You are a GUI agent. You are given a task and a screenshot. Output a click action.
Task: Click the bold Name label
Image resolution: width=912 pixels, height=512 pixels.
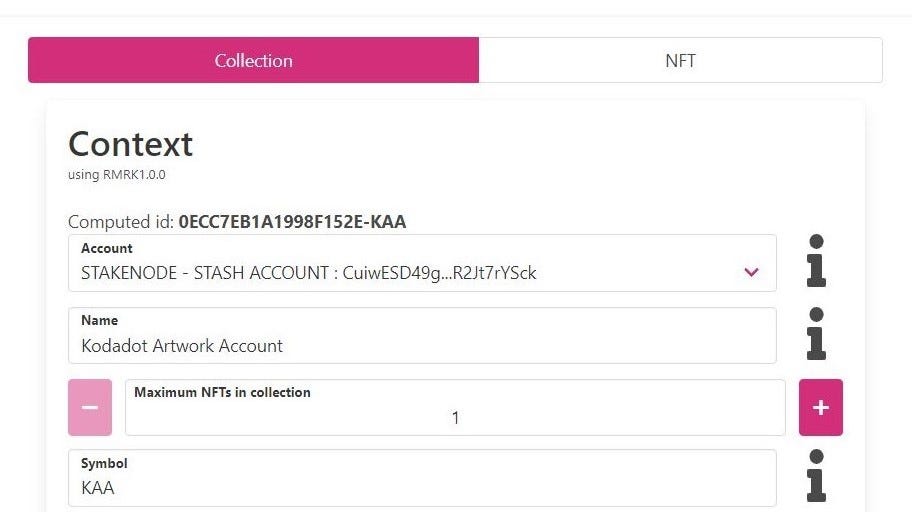99,321
